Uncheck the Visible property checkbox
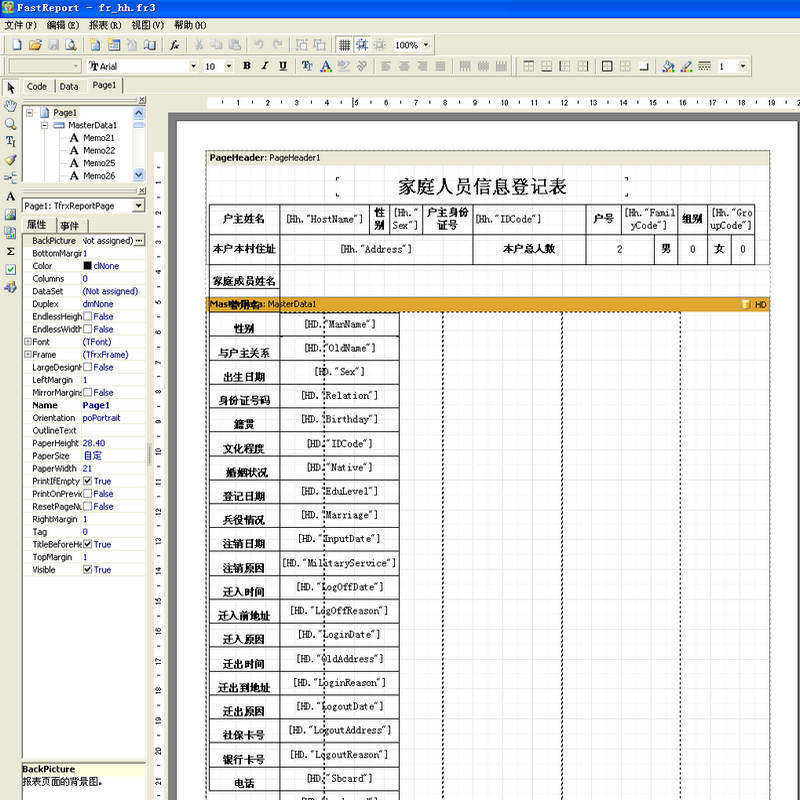Viewport: 800px width, 800px height. pos(87,569)
